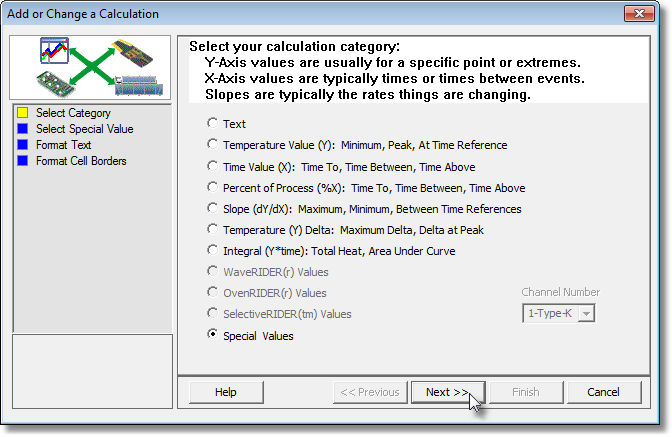Advance with the Next >> button

point(448,392)
